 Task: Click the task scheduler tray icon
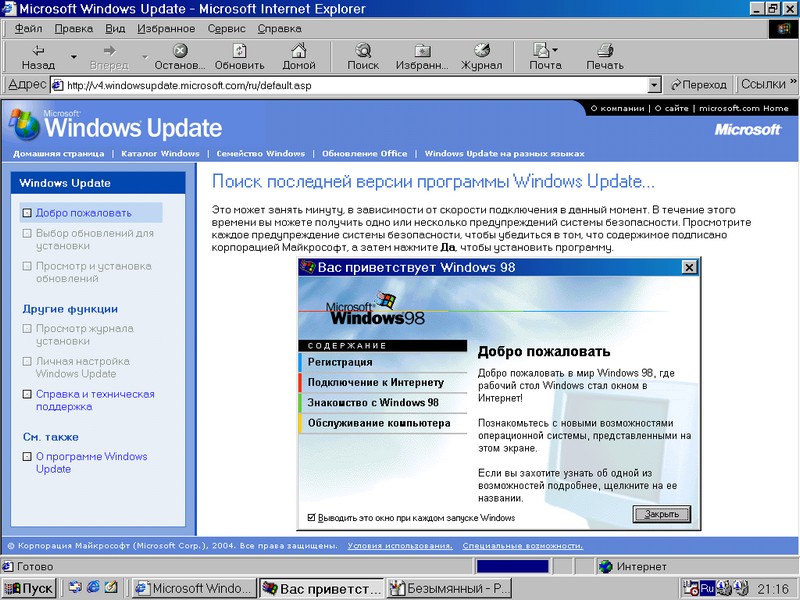point(691,588)
